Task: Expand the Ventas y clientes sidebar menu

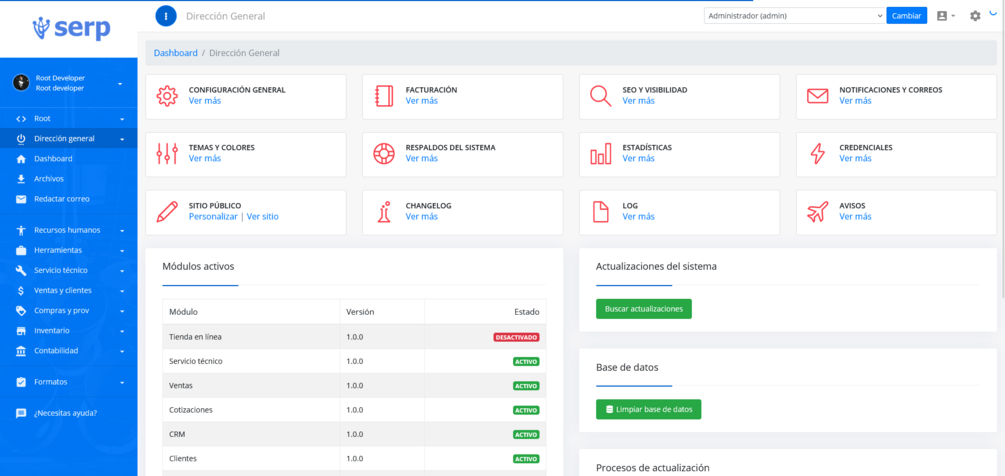Action: pos(69,290)
